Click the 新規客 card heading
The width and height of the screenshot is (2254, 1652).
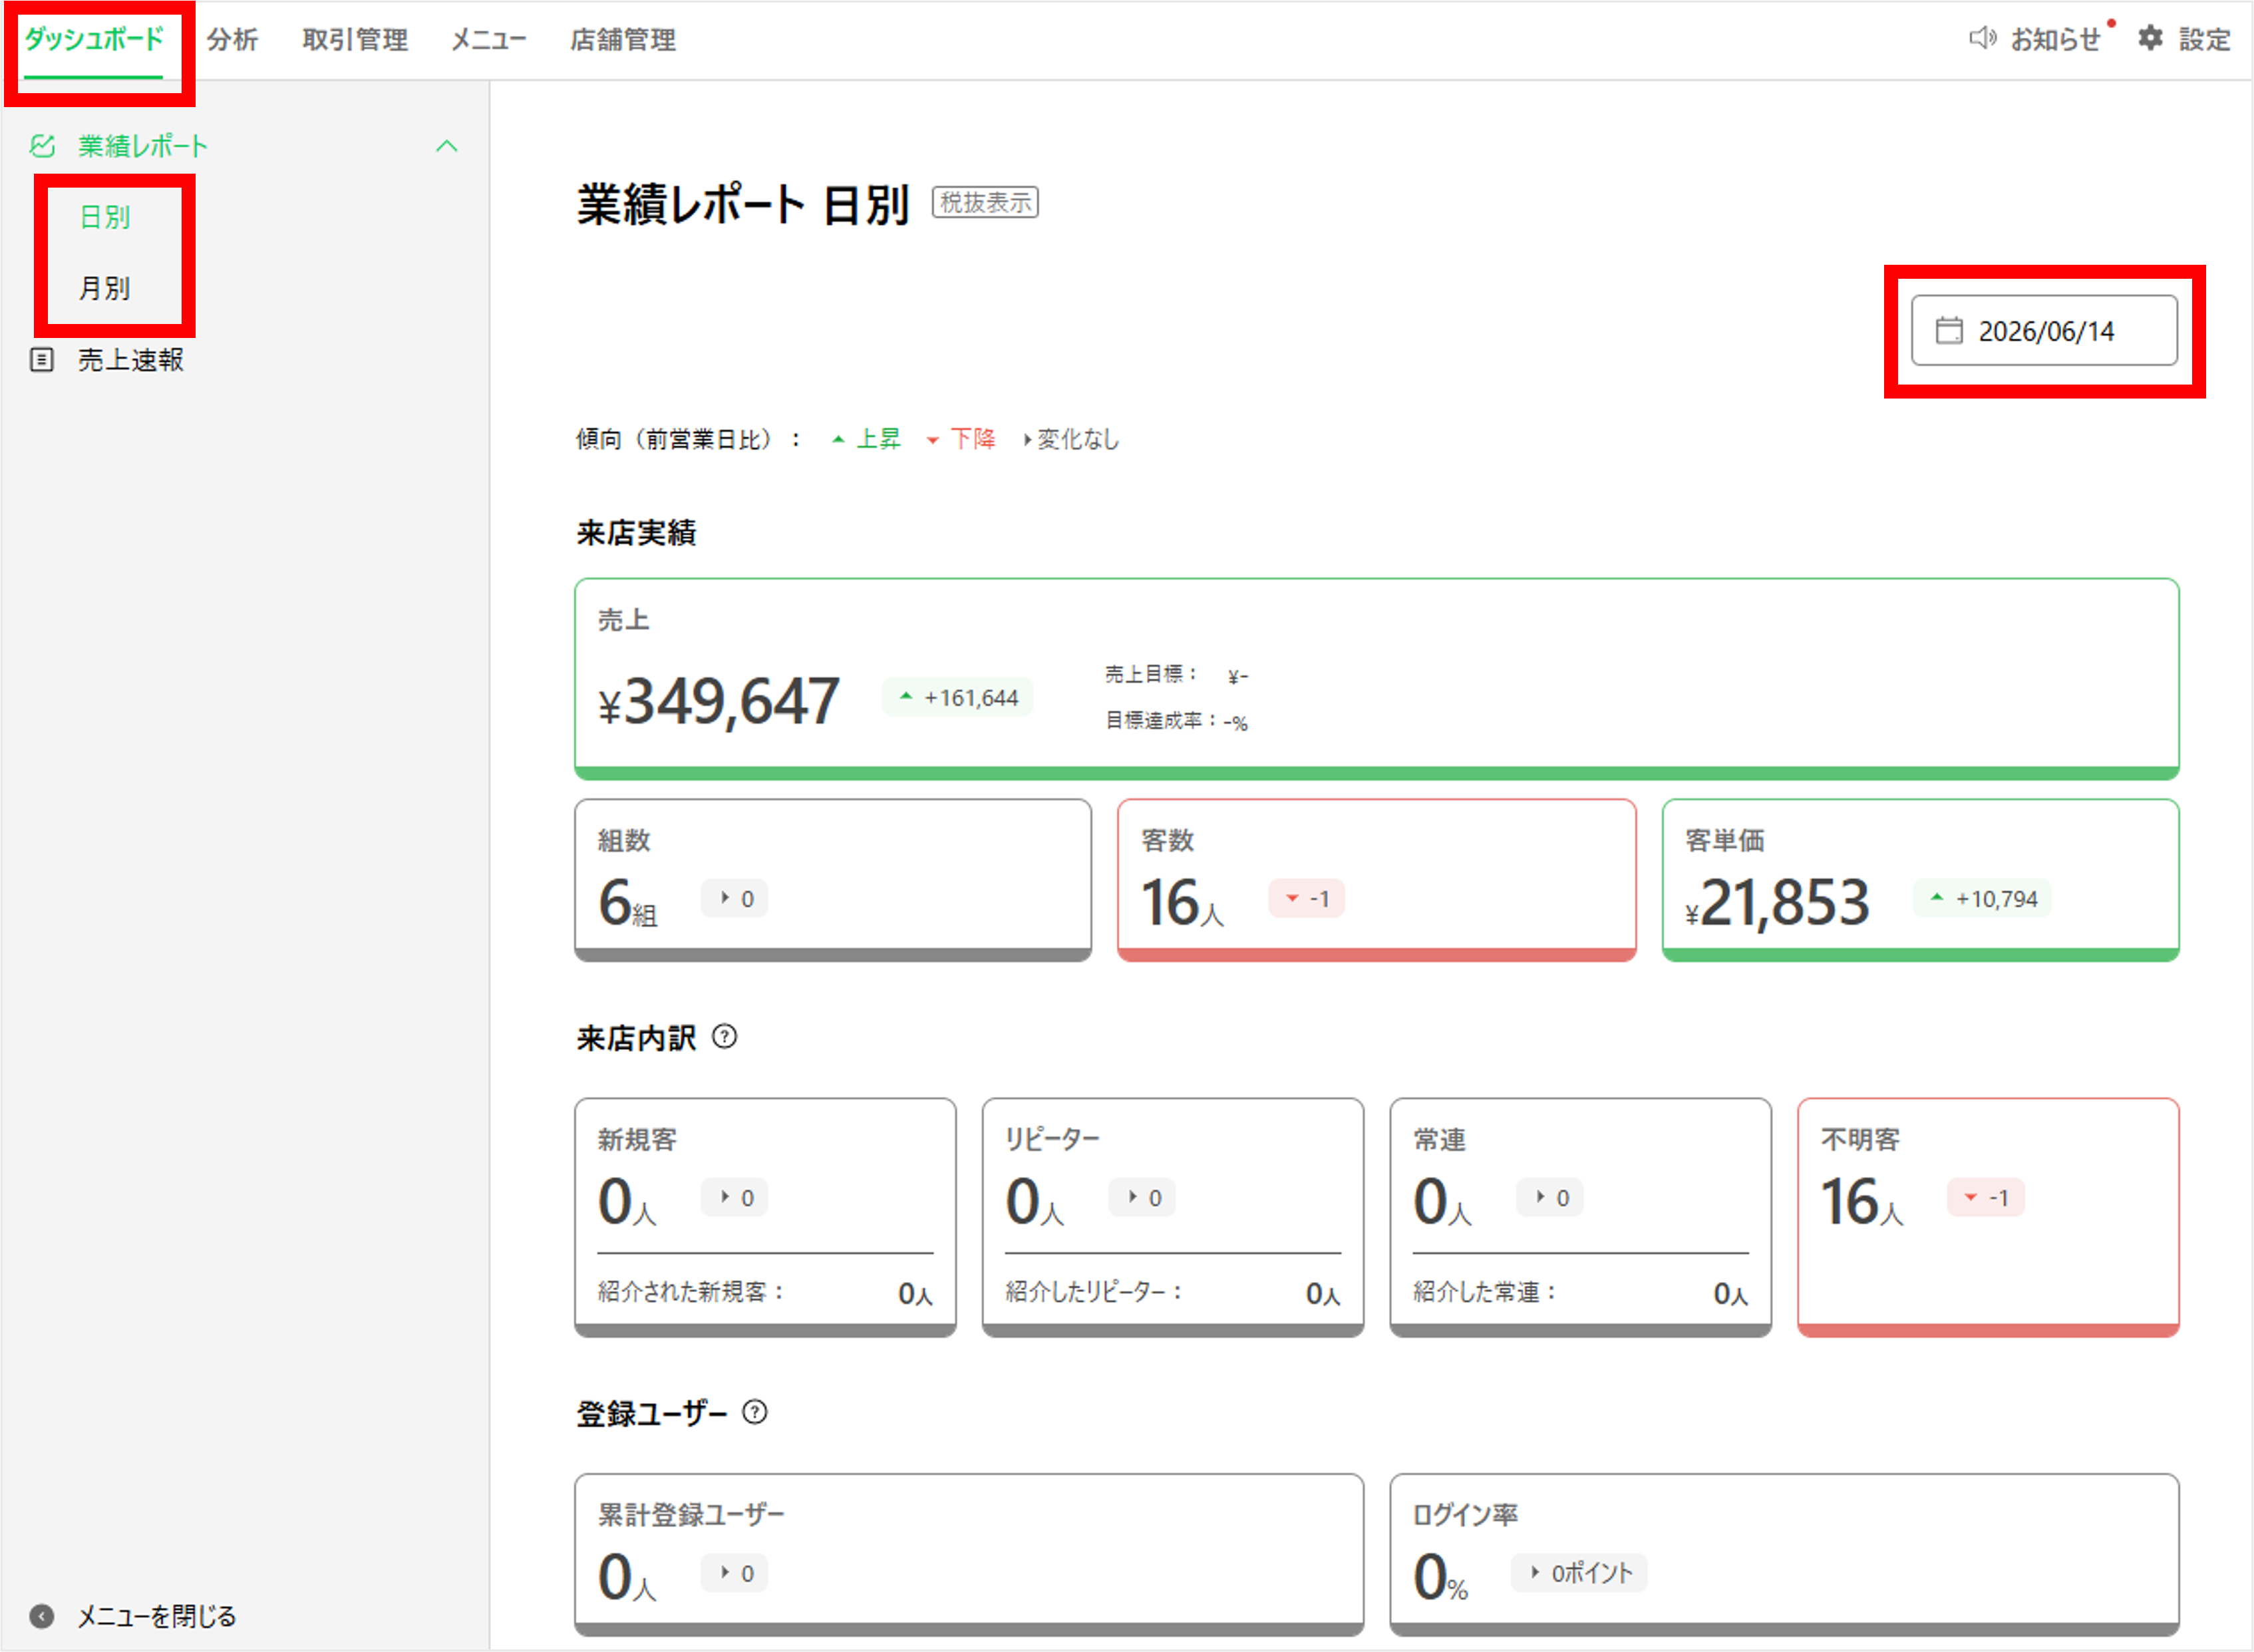[x=637, y=1139]
